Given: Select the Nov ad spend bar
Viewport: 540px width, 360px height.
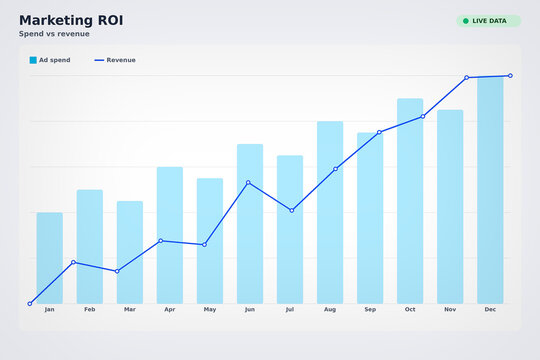Looking at the screenshot, I should pos(450,207).
